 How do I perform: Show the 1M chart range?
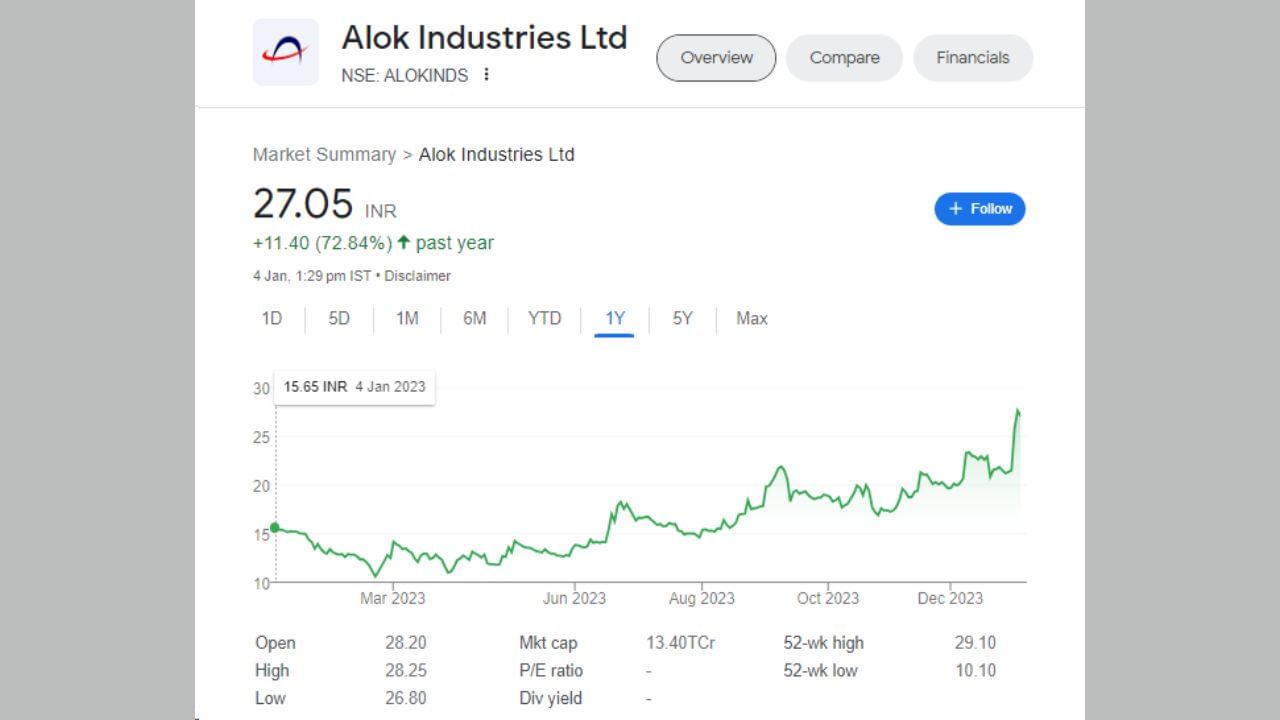407,319
